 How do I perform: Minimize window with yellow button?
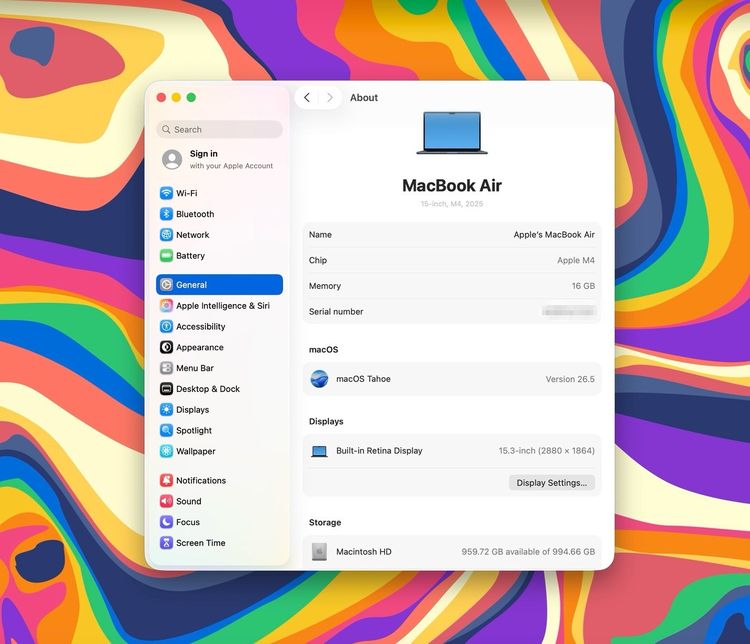(x=176, y=98)
